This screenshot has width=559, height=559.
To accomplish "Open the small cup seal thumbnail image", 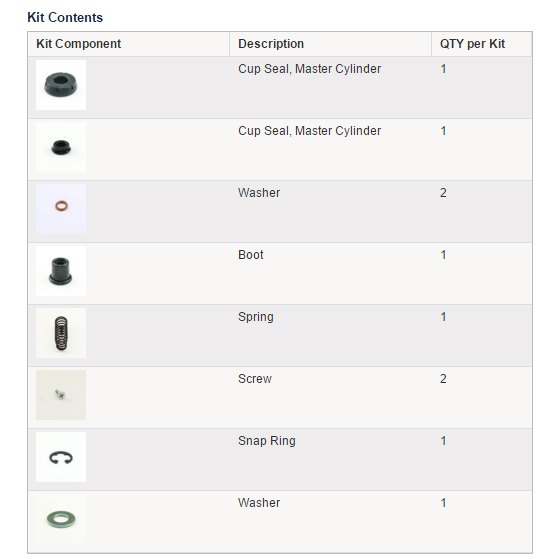I will click(61, 147).
